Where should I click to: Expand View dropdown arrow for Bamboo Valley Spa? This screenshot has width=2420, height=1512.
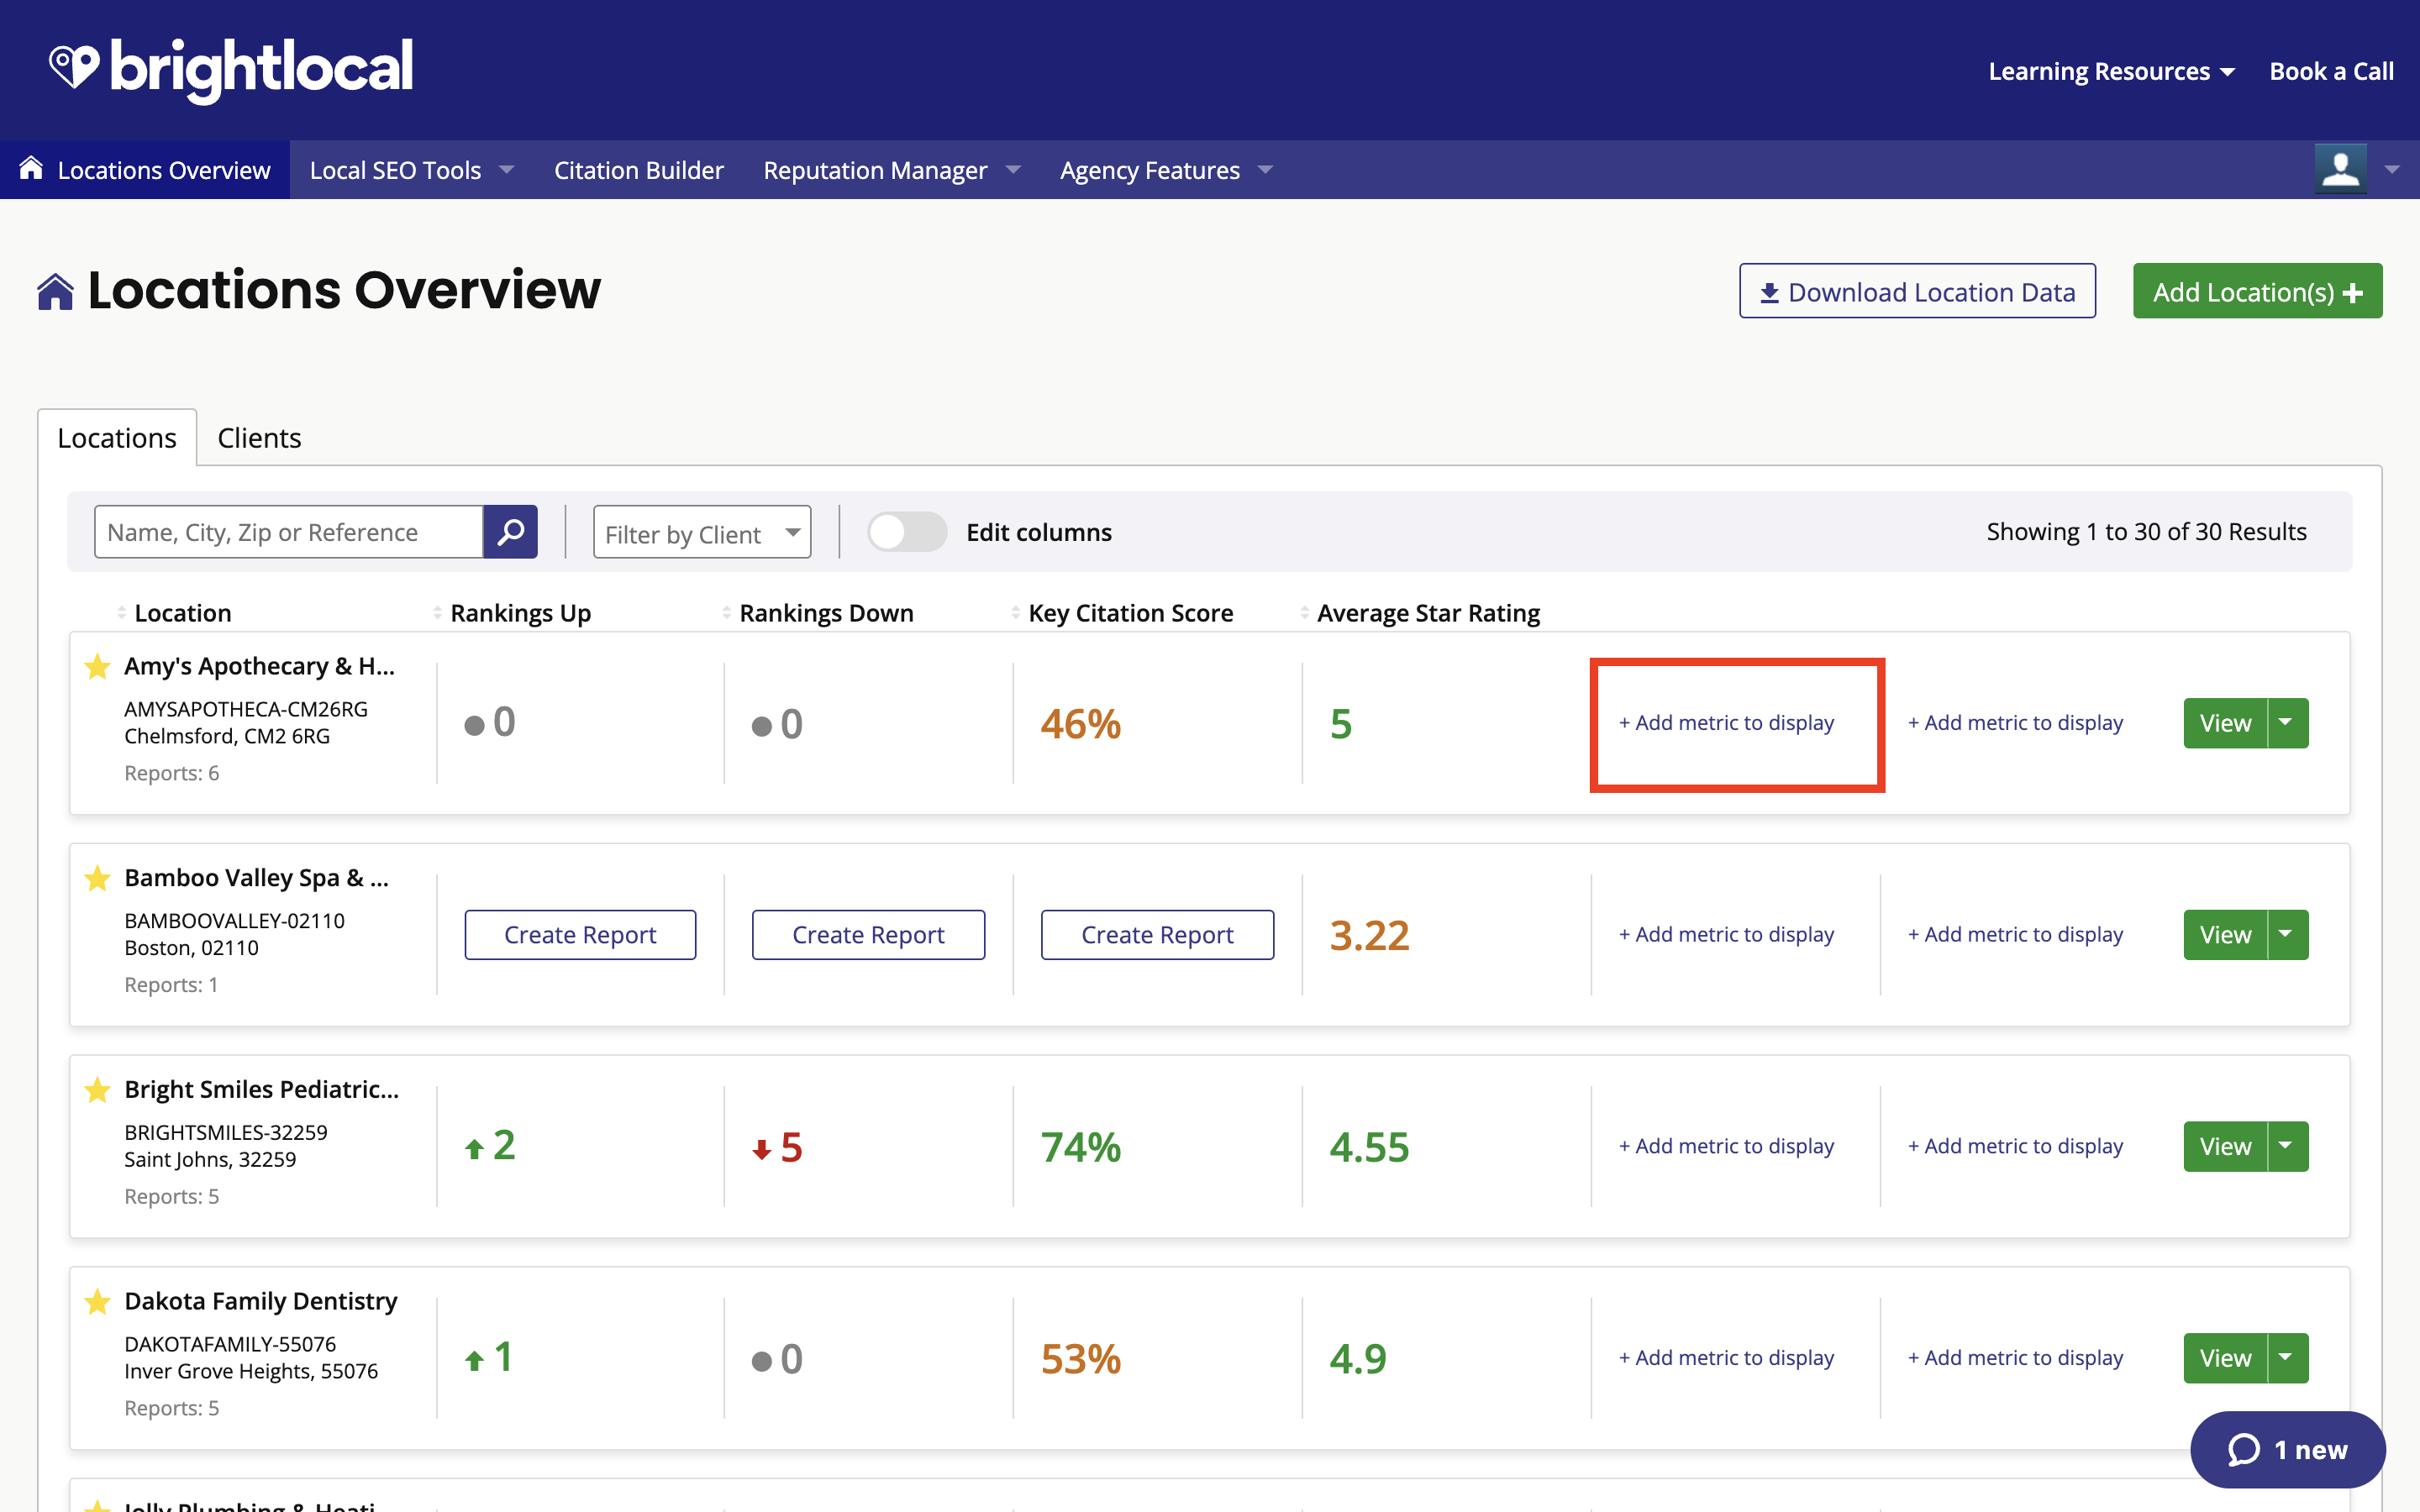point(2287,935)
